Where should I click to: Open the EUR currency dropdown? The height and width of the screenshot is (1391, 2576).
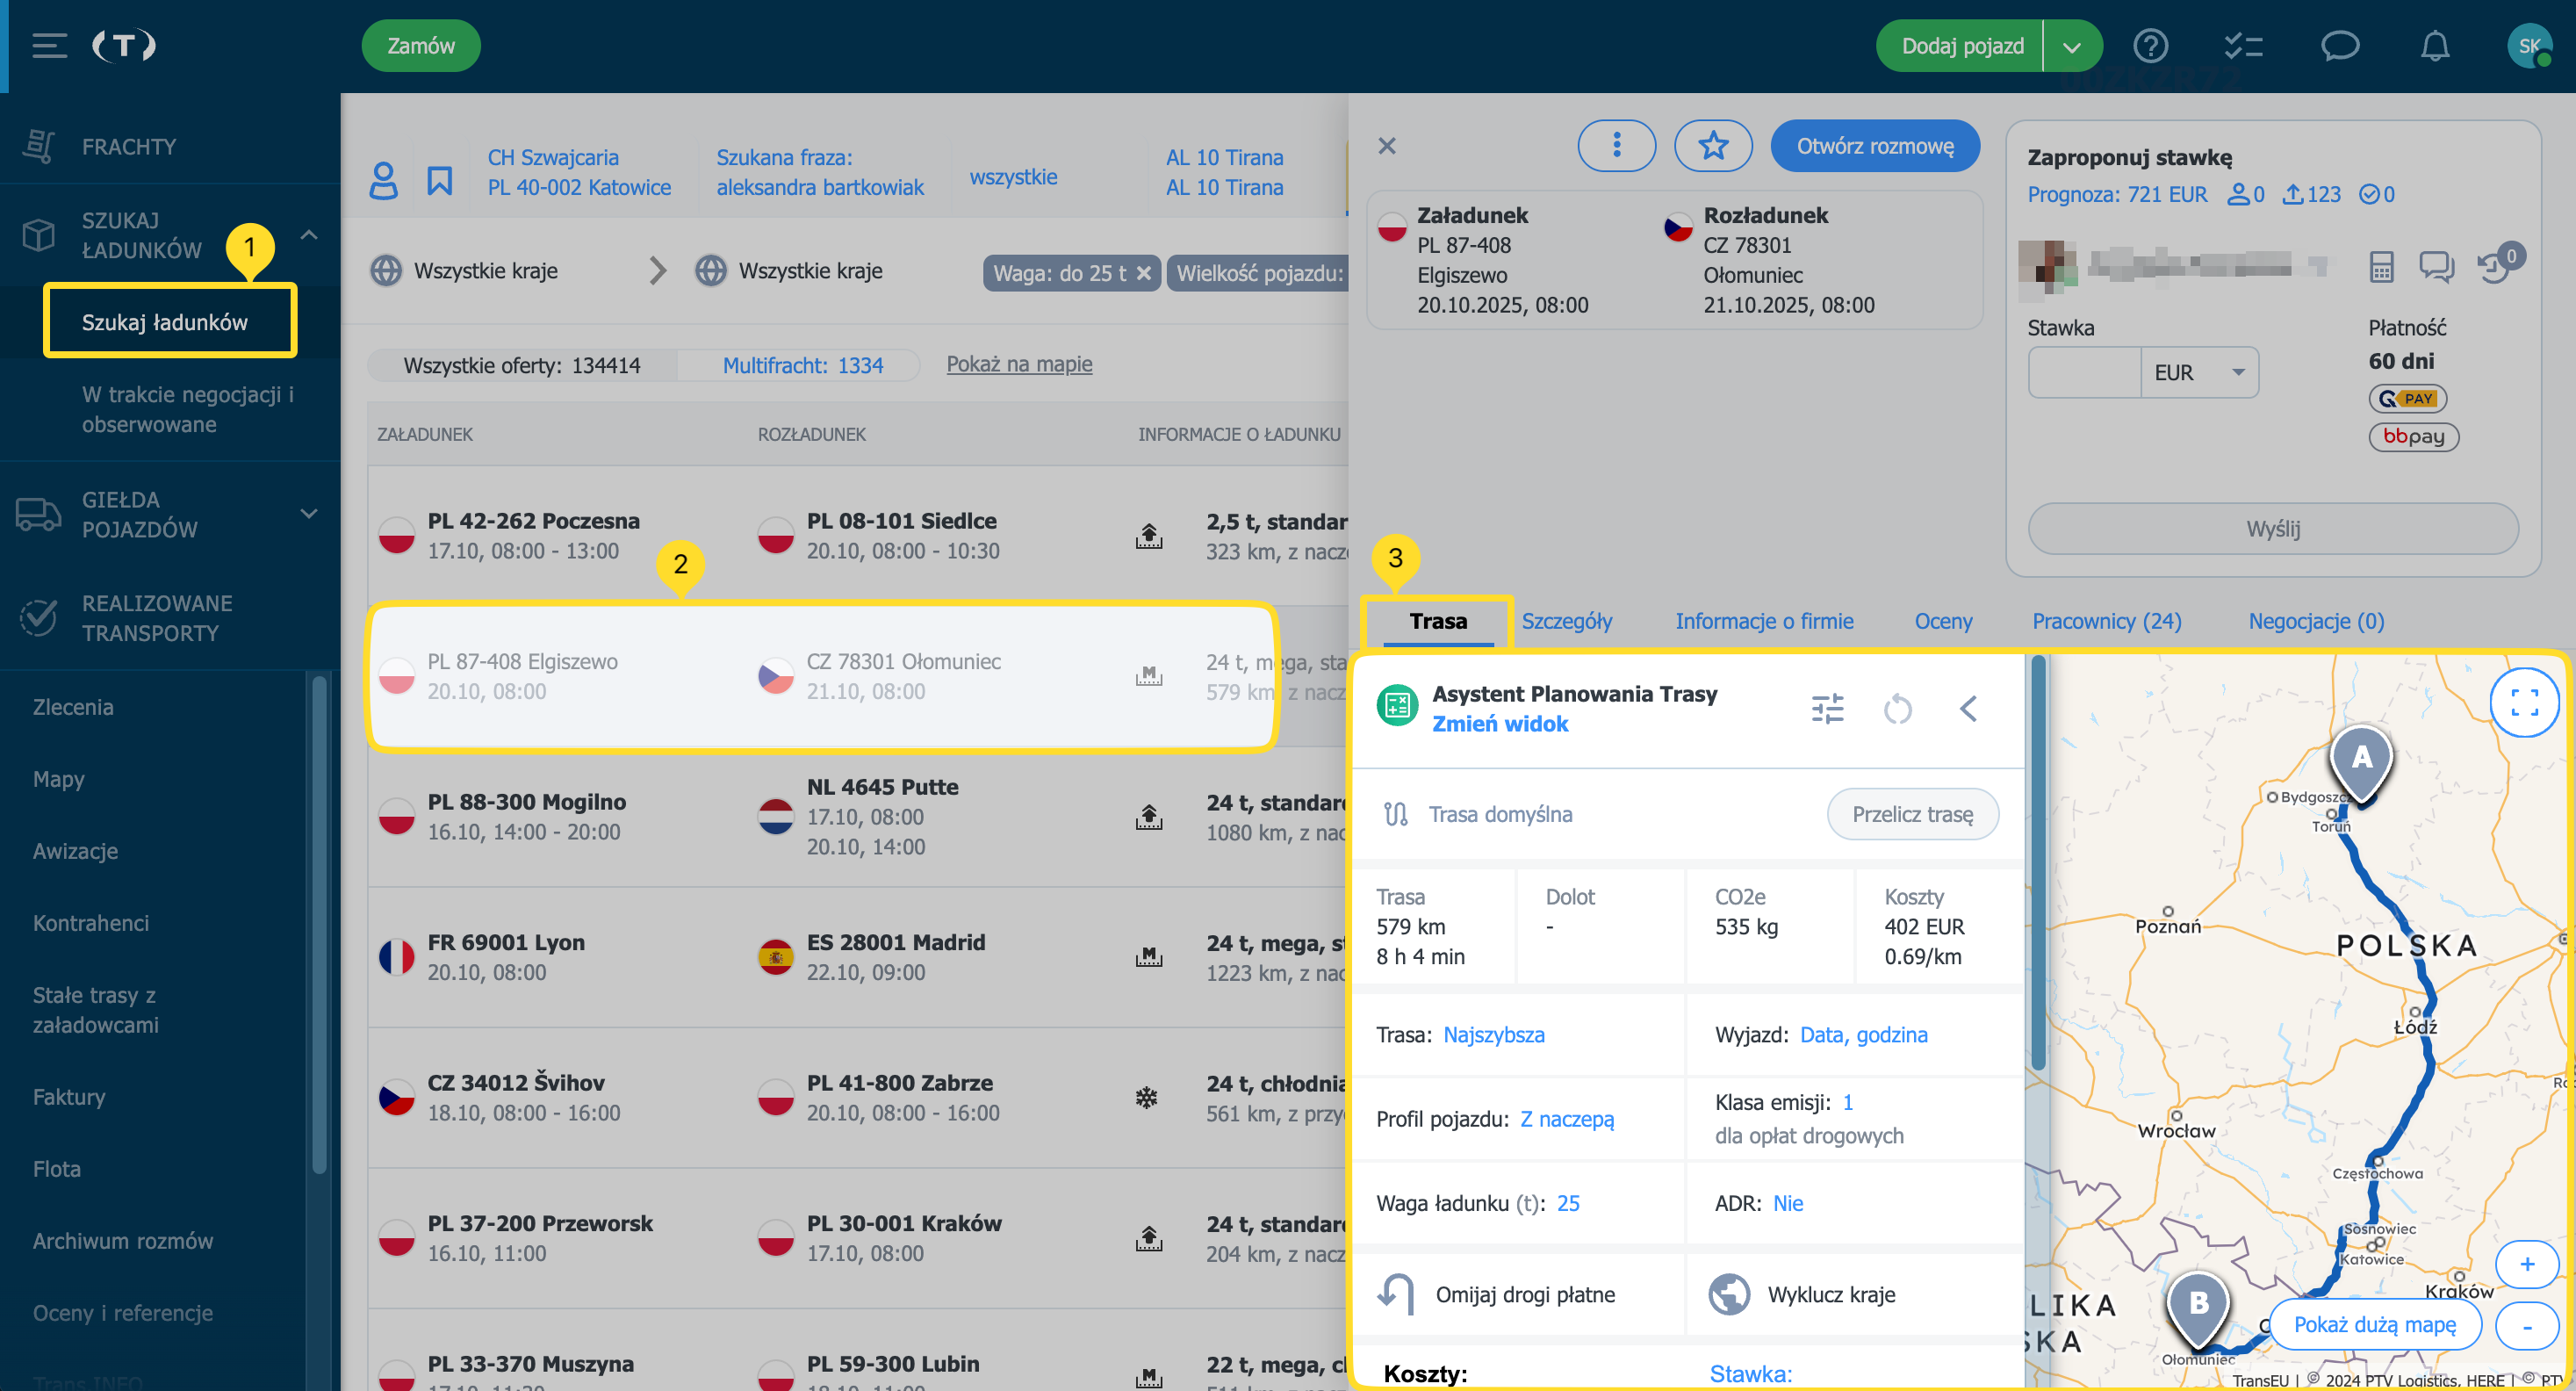pyautogui.click(x=2199, y=373)
